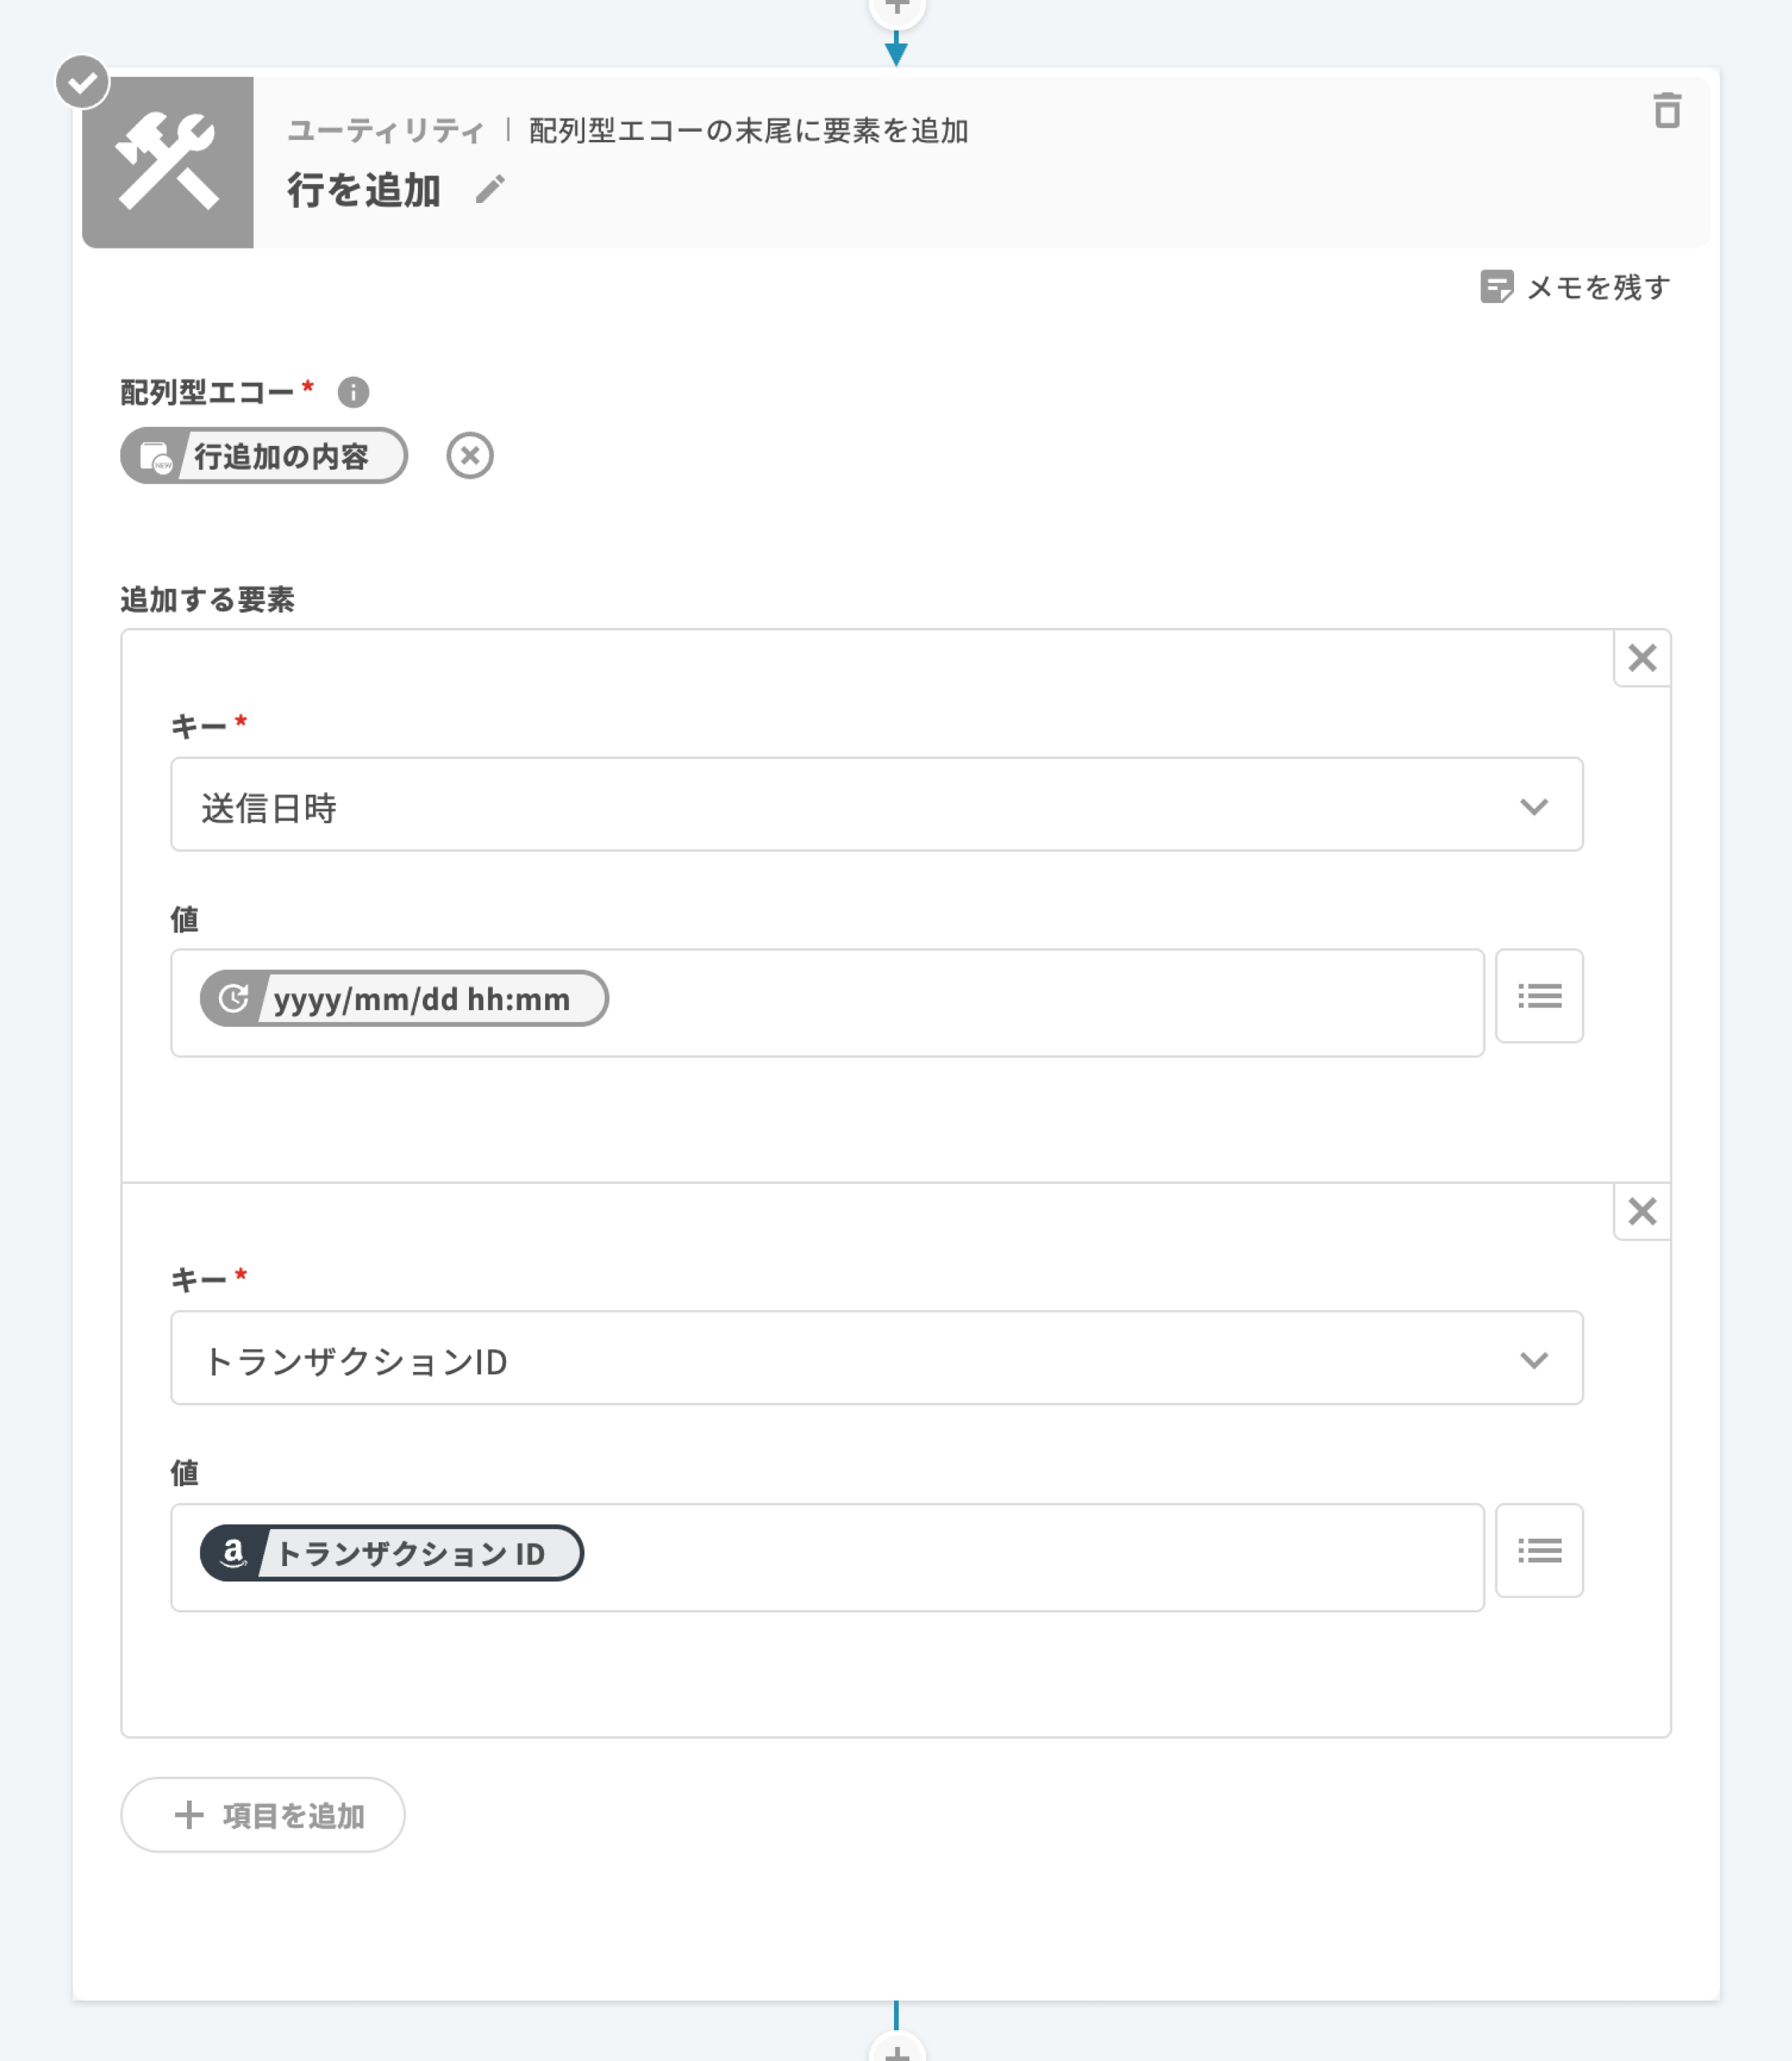The height and width of the screenshot is (2061, 1792).
Task: Remove the 送信日時 element block
Action: click(x=1642, y=658)
